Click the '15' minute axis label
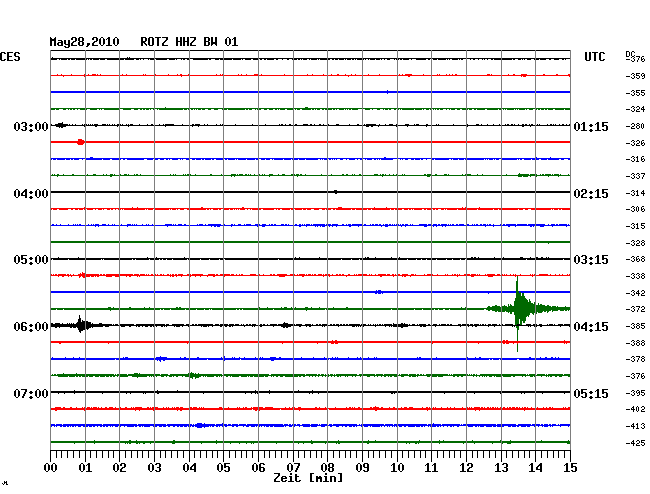The width and height of the screenshot is (650, 494). click(570, 468)
